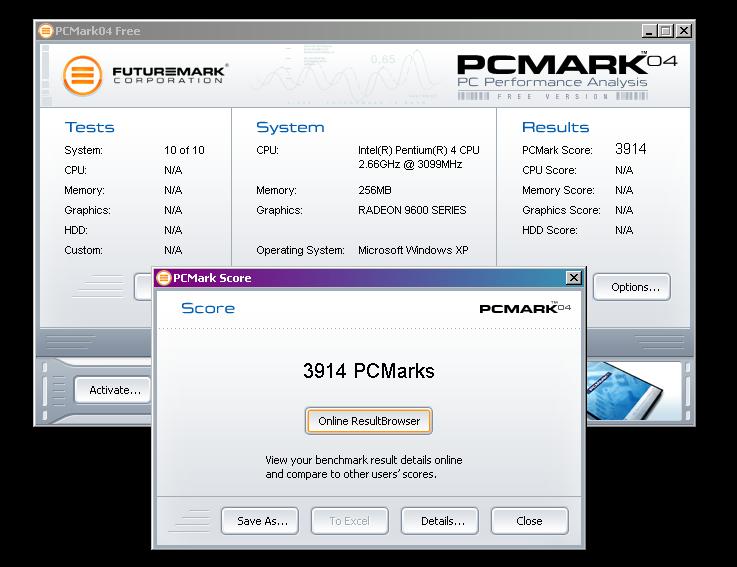Click the System section heading
Image resolution: width=737 pixels, height=567 pixels.
point(290,127)
